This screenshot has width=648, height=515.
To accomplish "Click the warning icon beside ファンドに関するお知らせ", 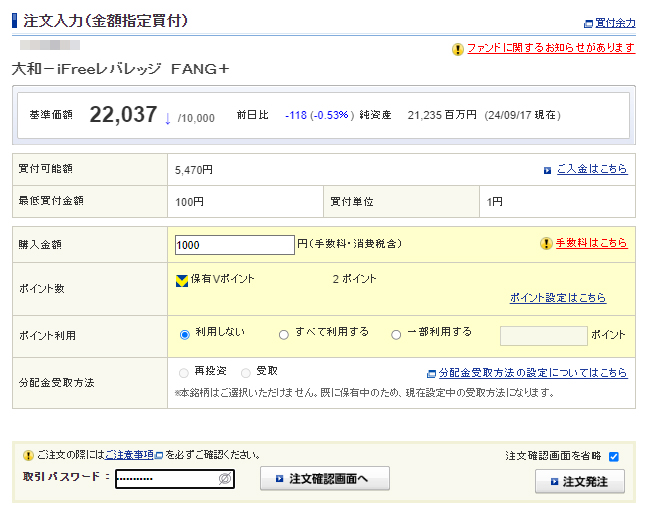I will click(x=458, y=48).
